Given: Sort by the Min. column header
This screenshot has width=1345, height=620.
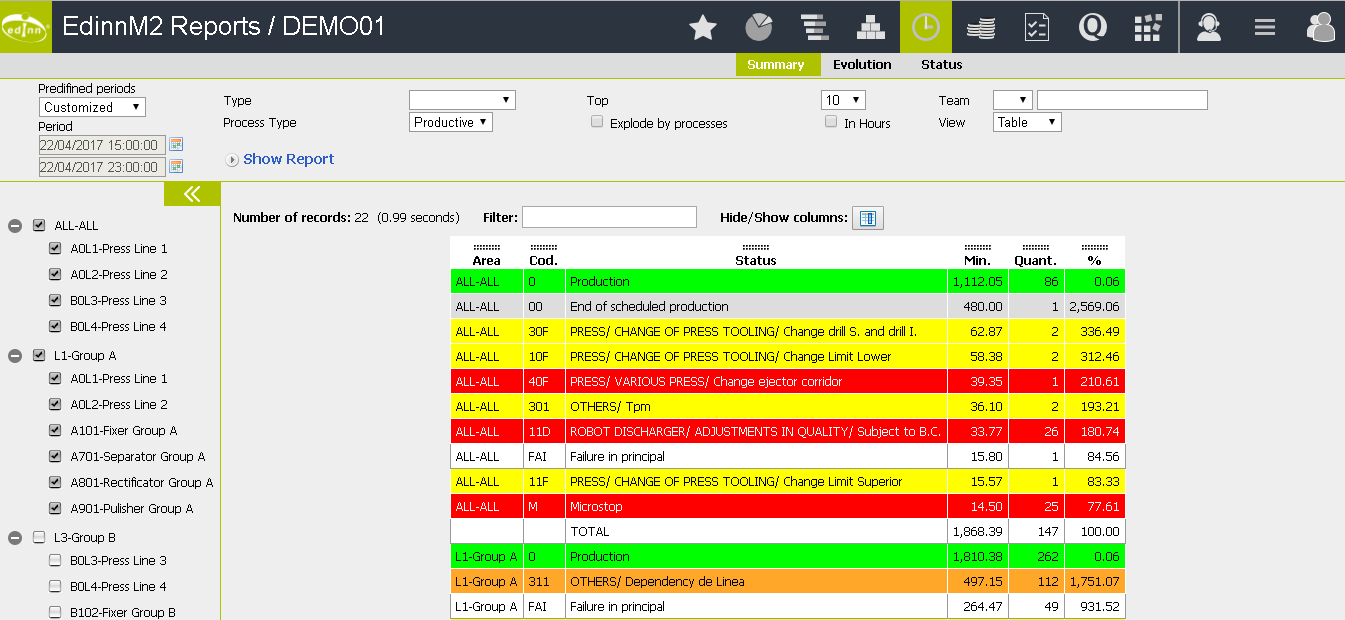Looking at the screenshot, I should point(977,260).
